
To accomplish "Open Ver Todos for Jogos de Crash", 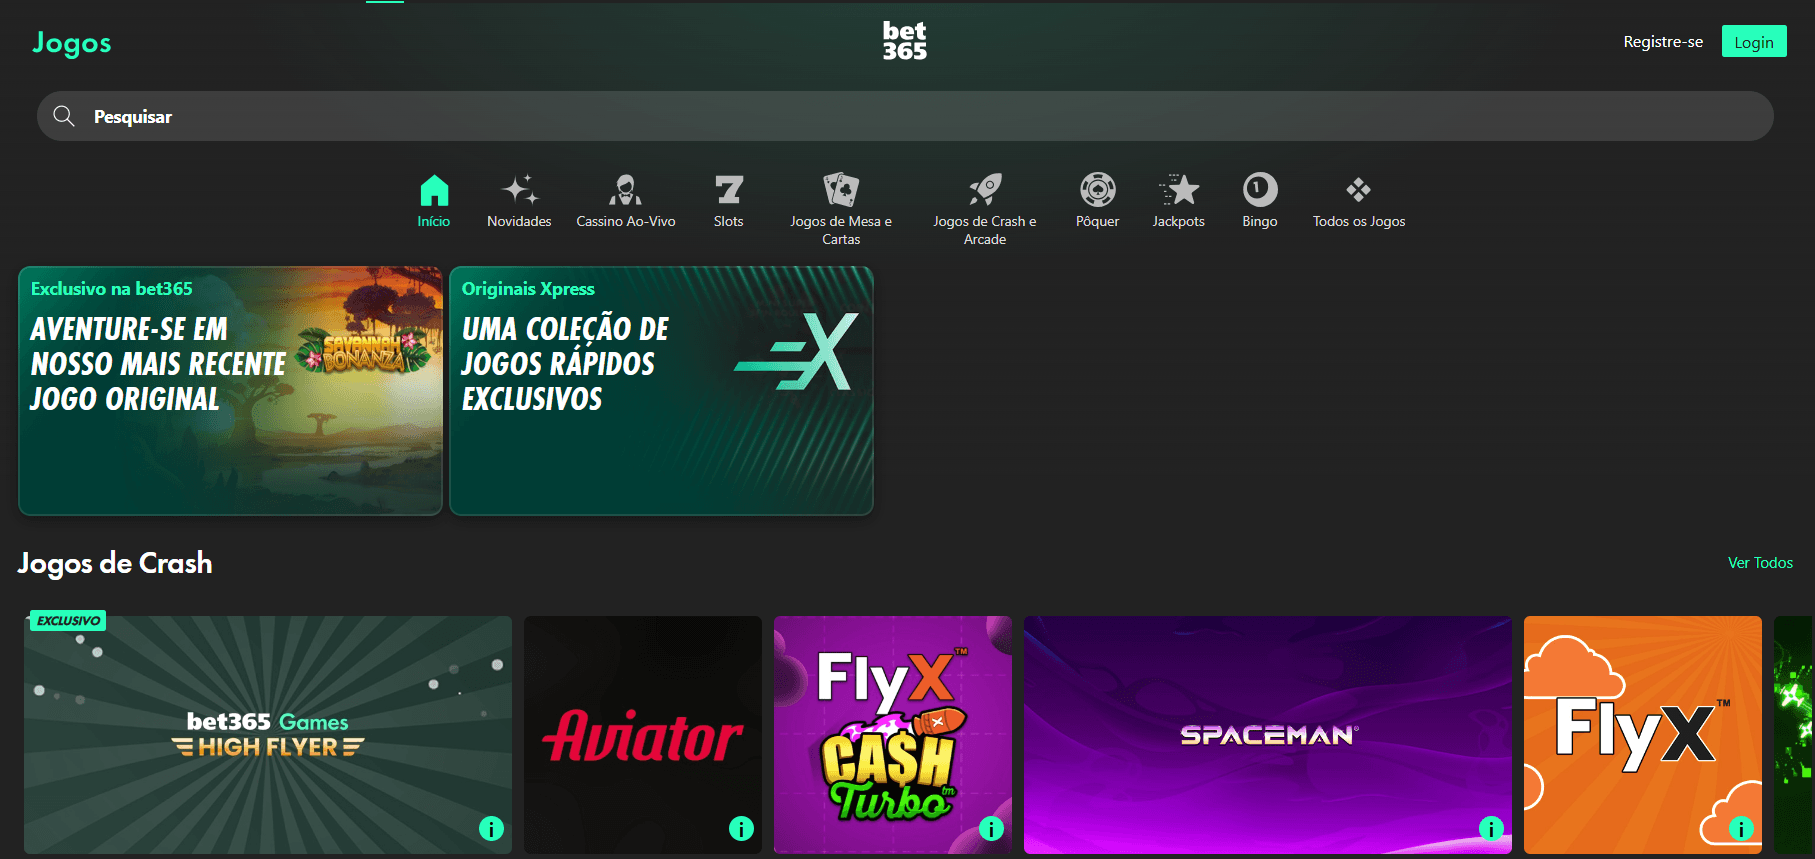I will point(1760,563).
